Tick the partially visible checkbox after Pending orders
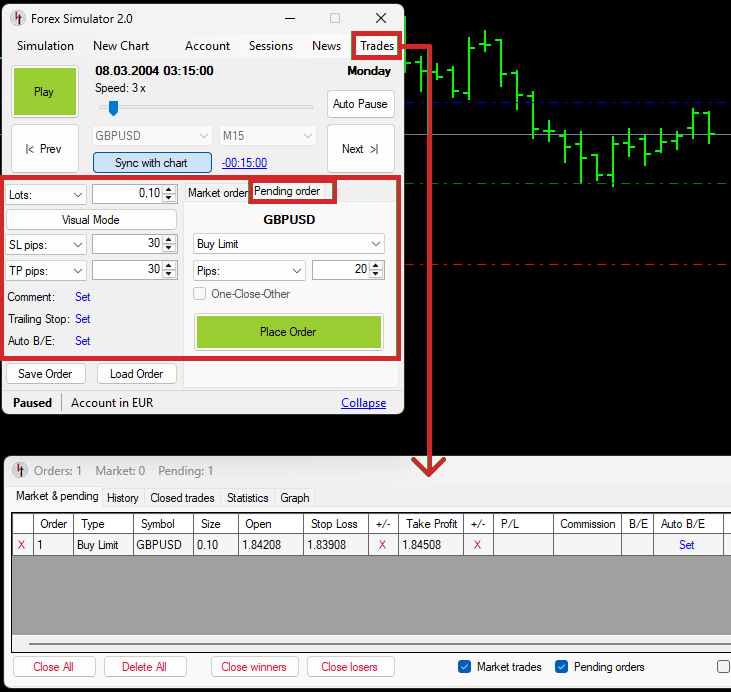This screenshot has height=692, width=731. [724, 667]
